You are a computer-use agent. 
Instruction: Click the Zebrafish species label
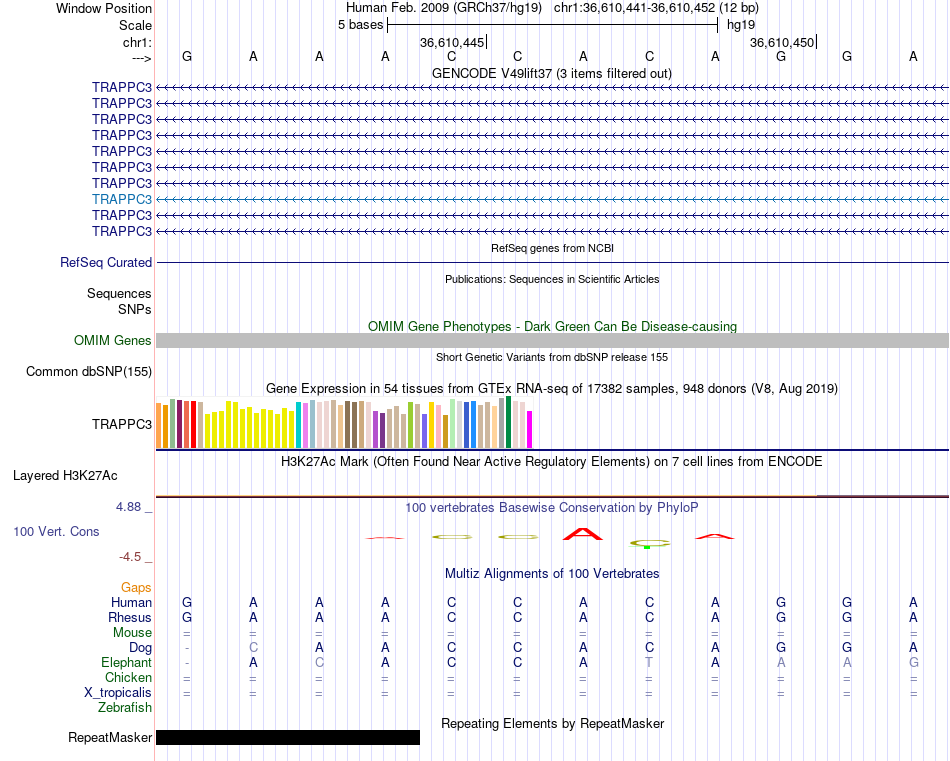point(125,707)
